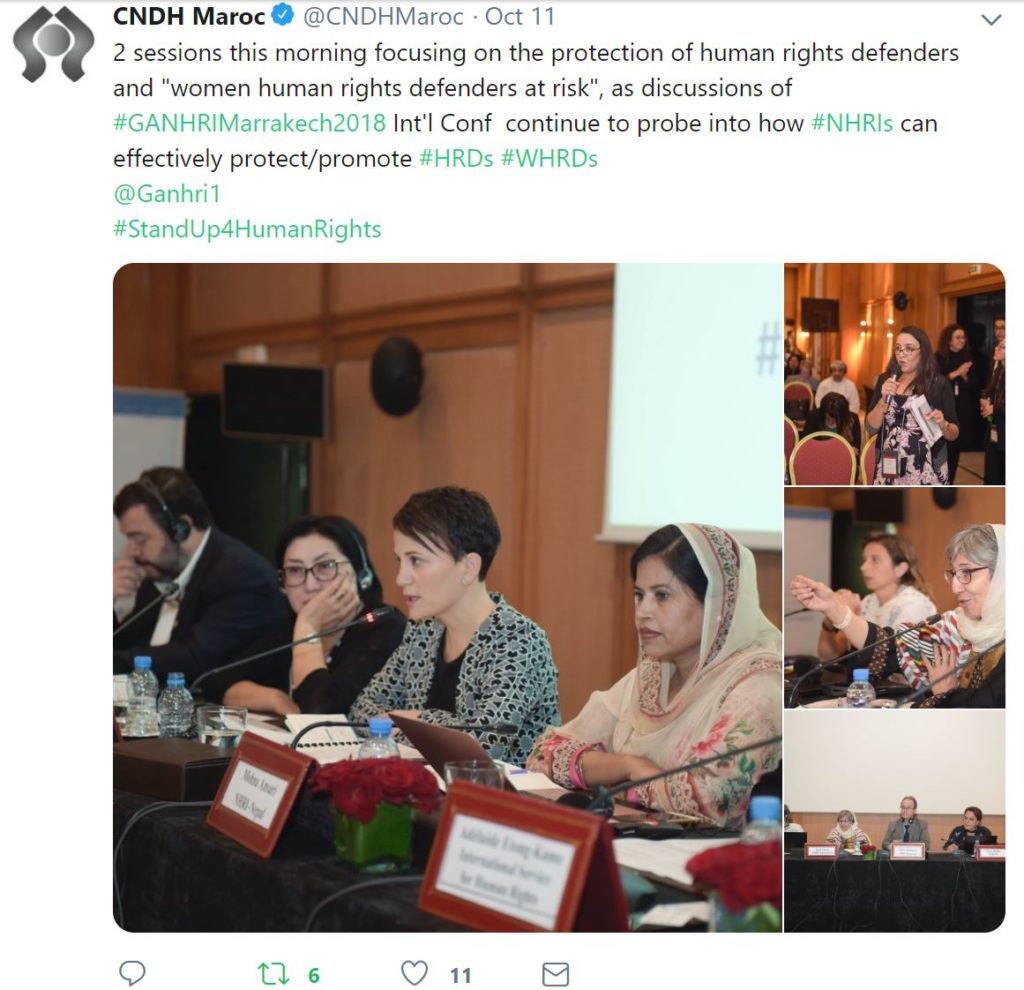Open the CNDH Maroc profile avatar
1024x990 pixels.
[54, 43]
